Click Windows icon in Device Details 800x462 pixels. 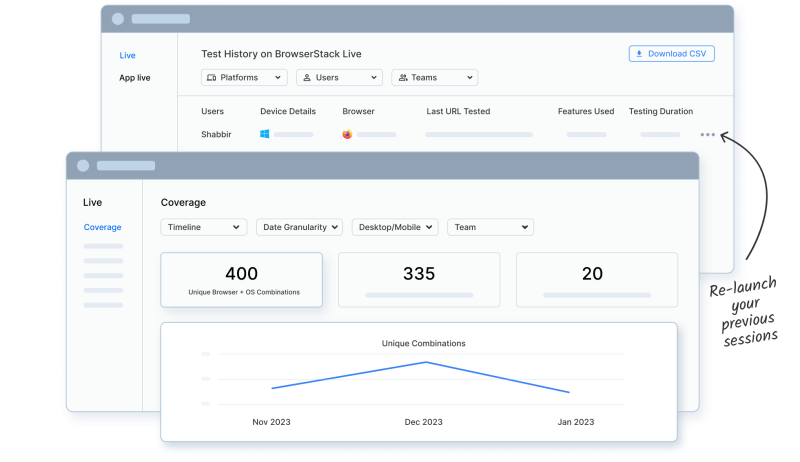tap(265, 134)
